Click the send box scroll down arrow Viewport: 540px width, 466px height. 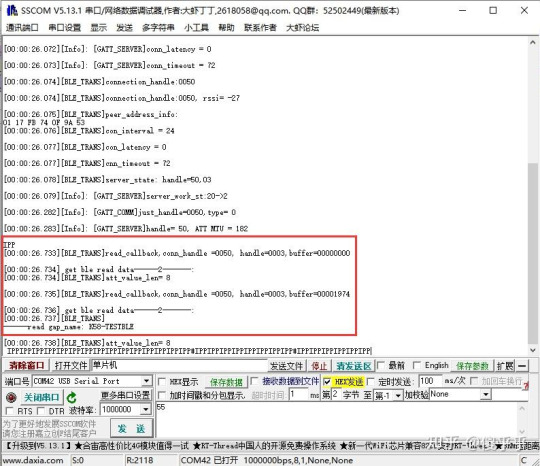click(x=522, y=432)
